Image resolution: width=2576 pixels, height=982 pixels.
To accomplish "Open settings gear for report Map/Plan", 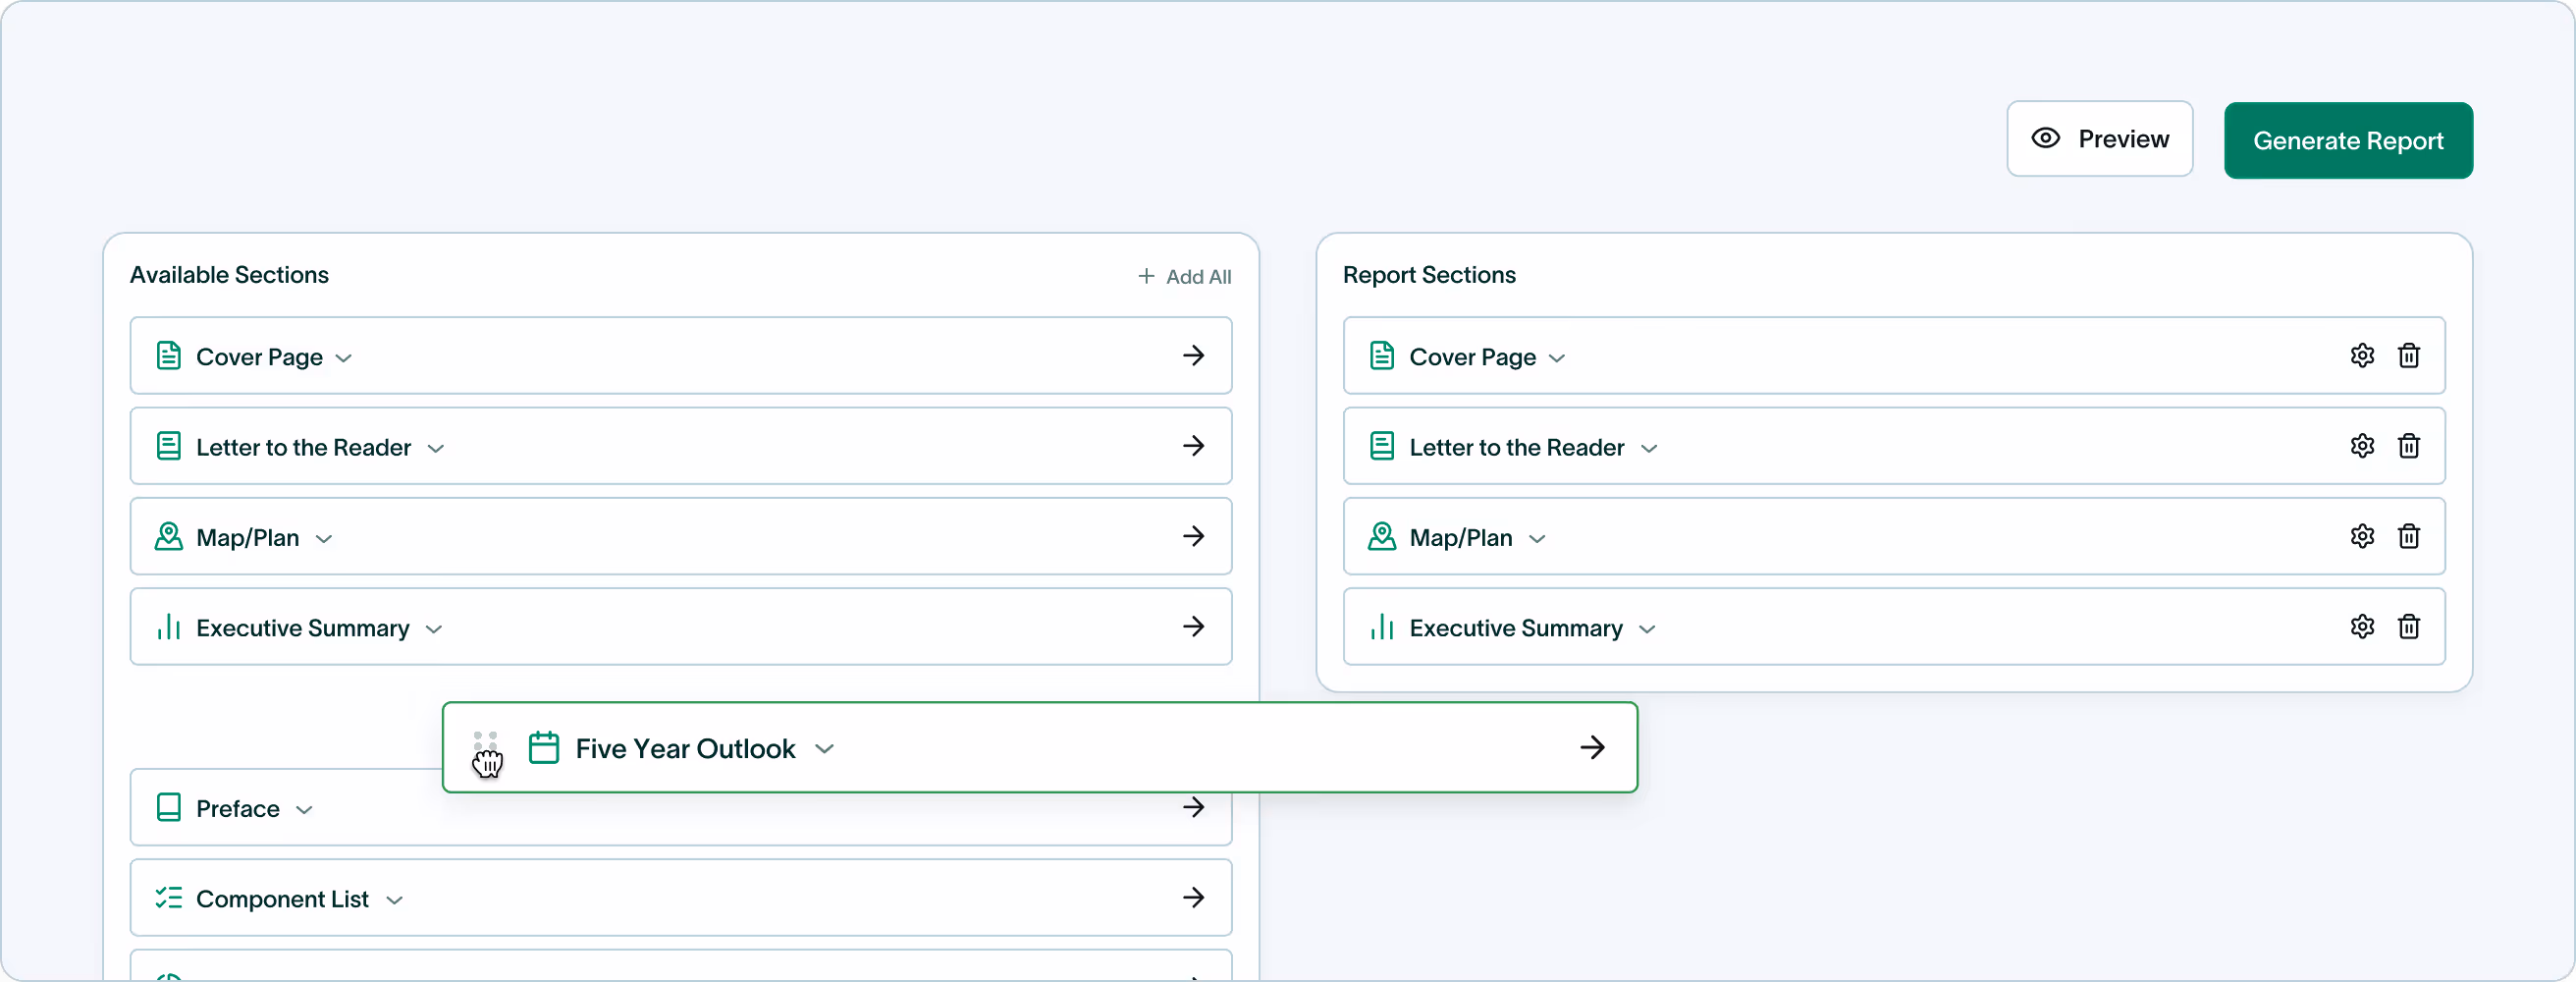I will pos(2361,537).
